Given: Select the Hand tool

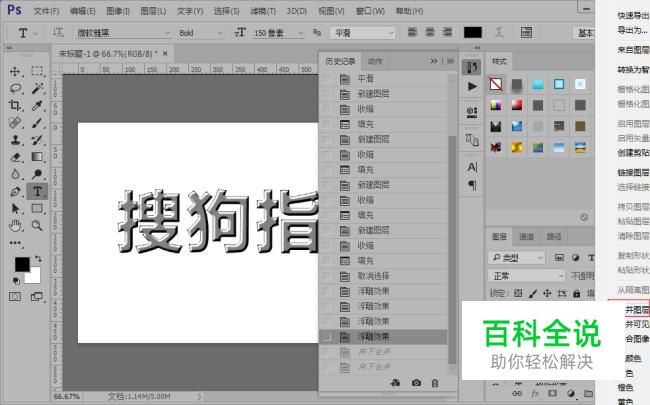Looking at the screenshot, I should pyautogui.click(x=15, y=226).
